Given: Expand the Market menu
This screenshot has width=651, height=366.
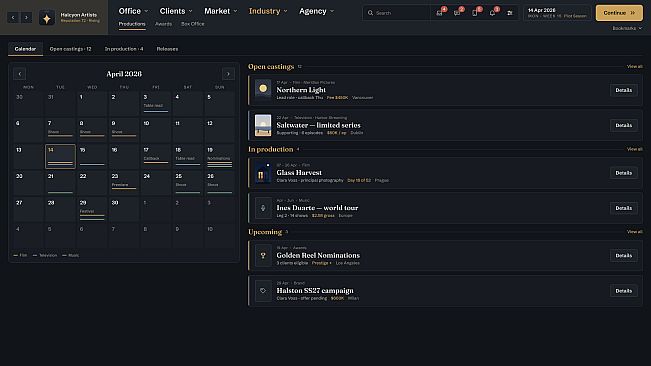Looking at the screenshot, I should pyautogui.click(x=220, y=11).
